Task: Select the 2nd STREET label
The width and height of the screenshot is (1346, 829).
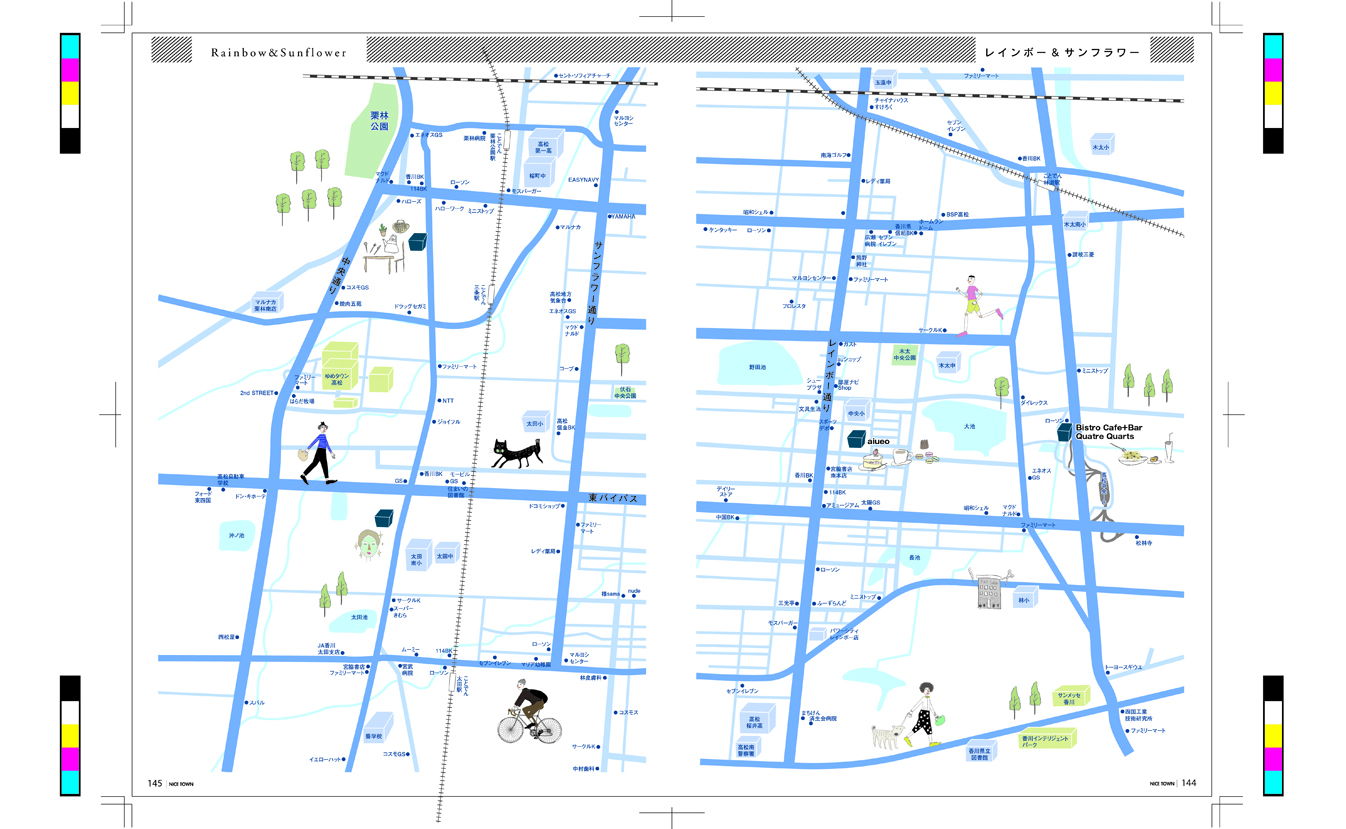Action: point(257,393)
